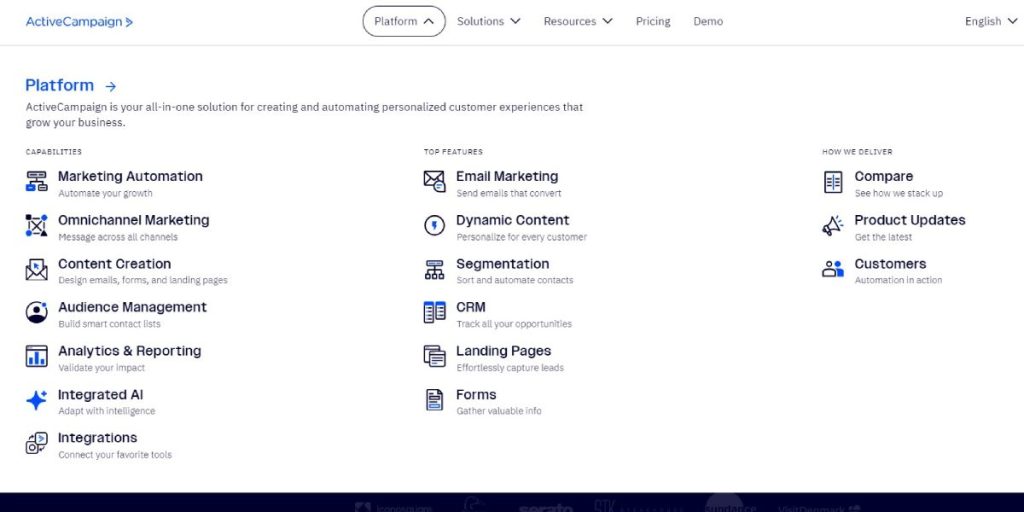Click 'Send emails that convert' text
This screenshot has height=512, width=1024.
tap(509, 193)
